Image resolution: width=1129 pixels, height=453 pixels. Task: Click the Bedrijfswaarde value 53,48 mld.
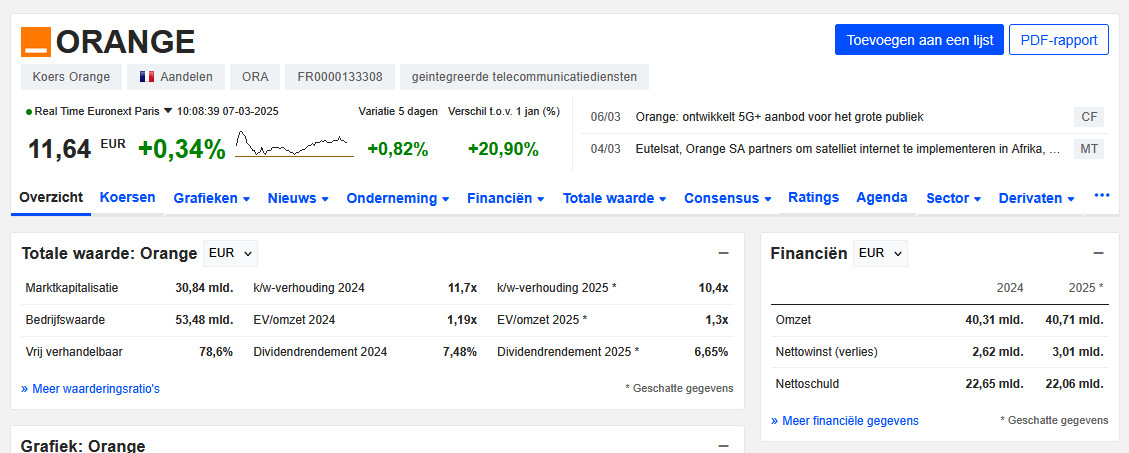click(204, 320)
